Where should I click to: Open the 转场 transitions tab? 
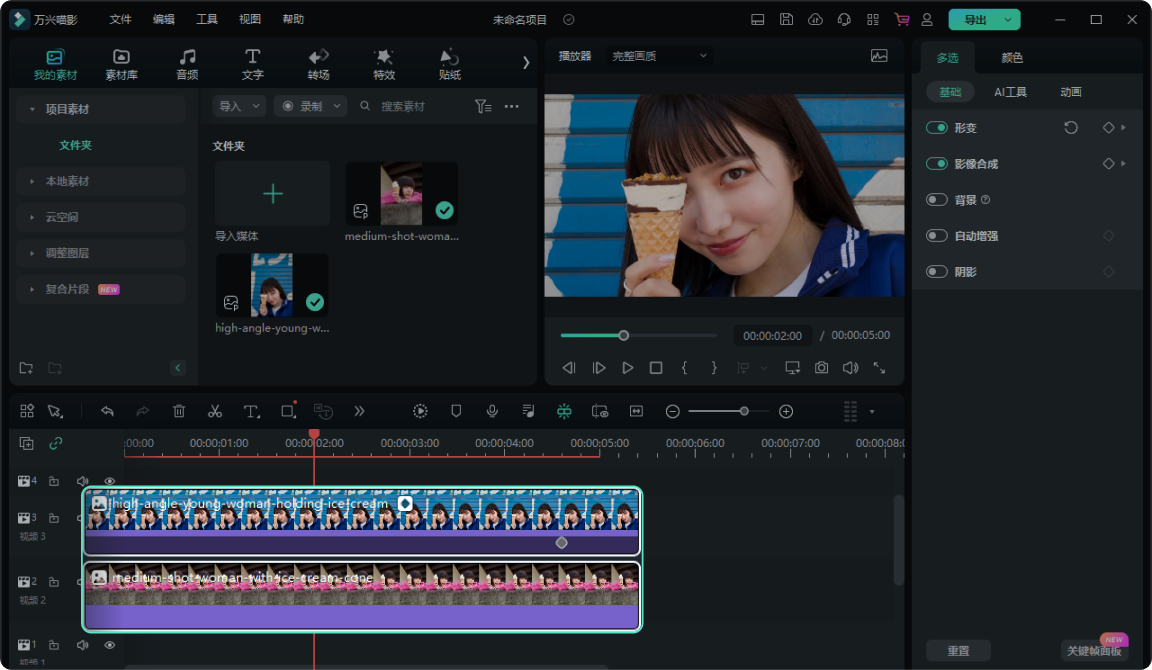318,64
